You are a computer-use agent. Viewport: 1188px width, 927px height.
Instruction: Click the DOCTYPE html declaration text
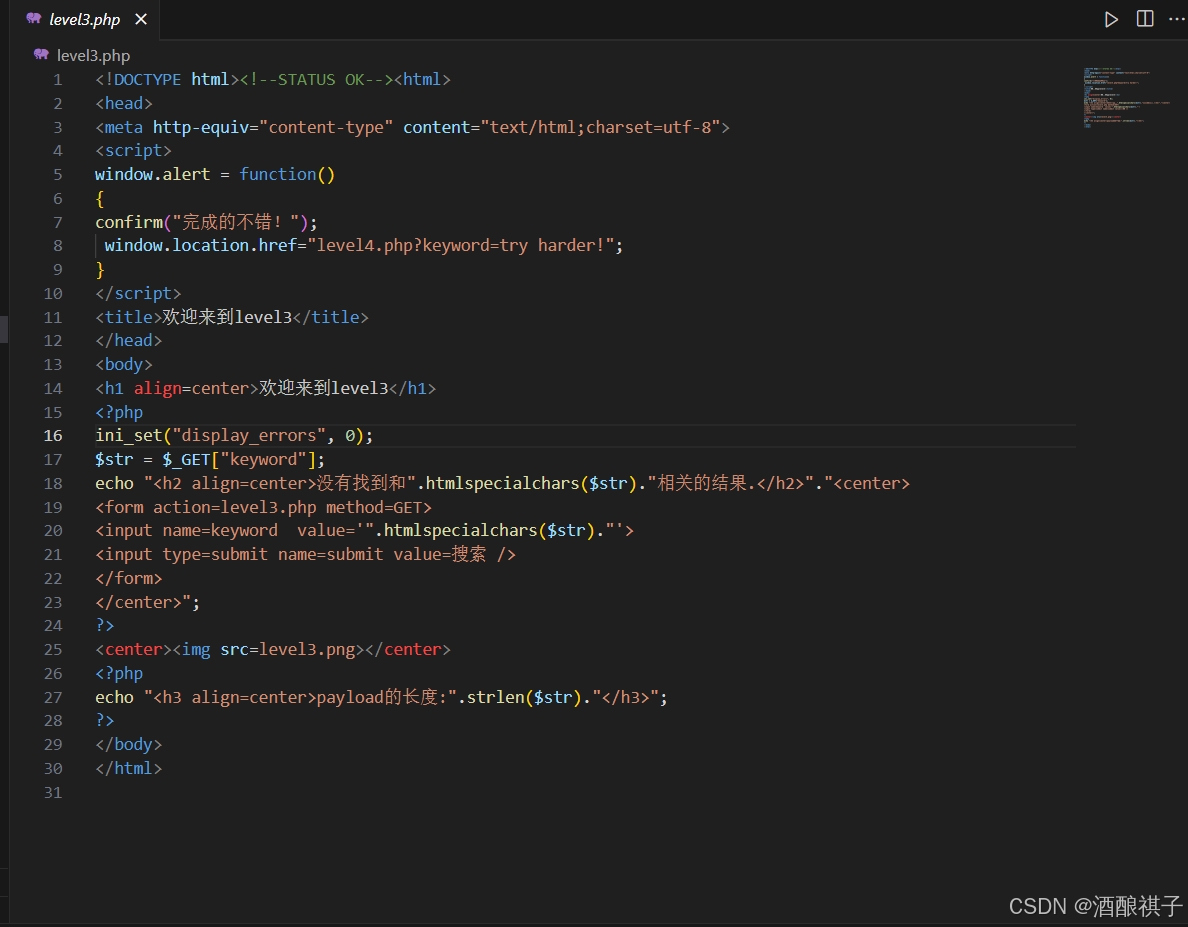pos(167,80)
